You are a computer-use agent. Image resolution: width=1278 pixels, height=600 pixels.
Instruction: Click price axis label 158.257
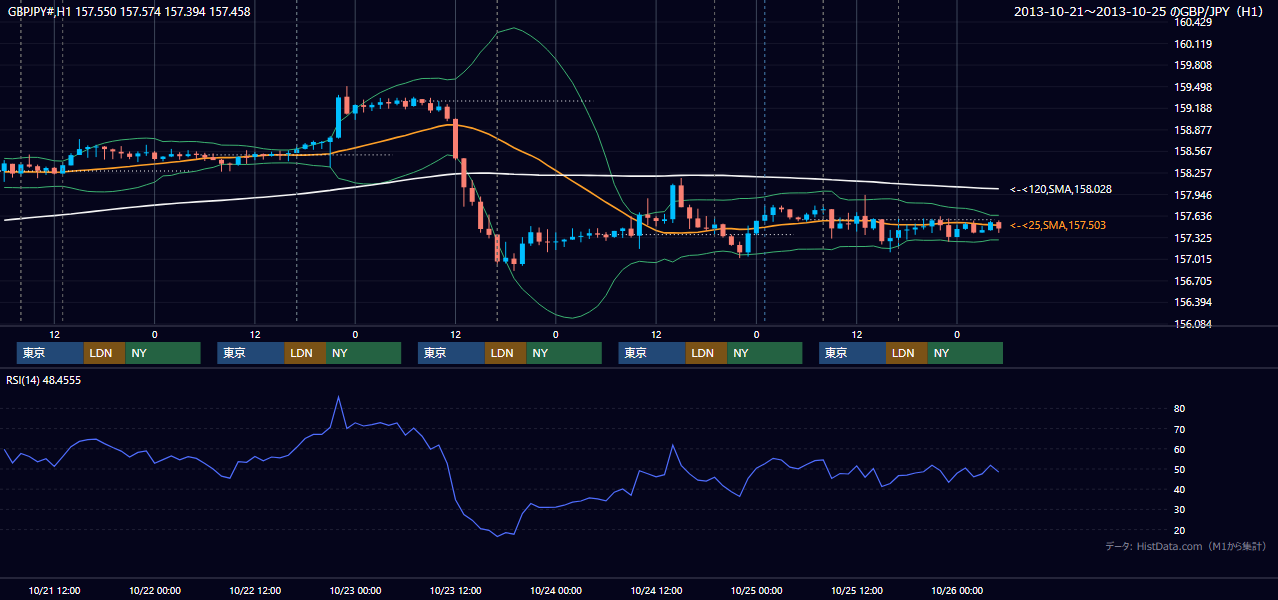coord(1194,173)
